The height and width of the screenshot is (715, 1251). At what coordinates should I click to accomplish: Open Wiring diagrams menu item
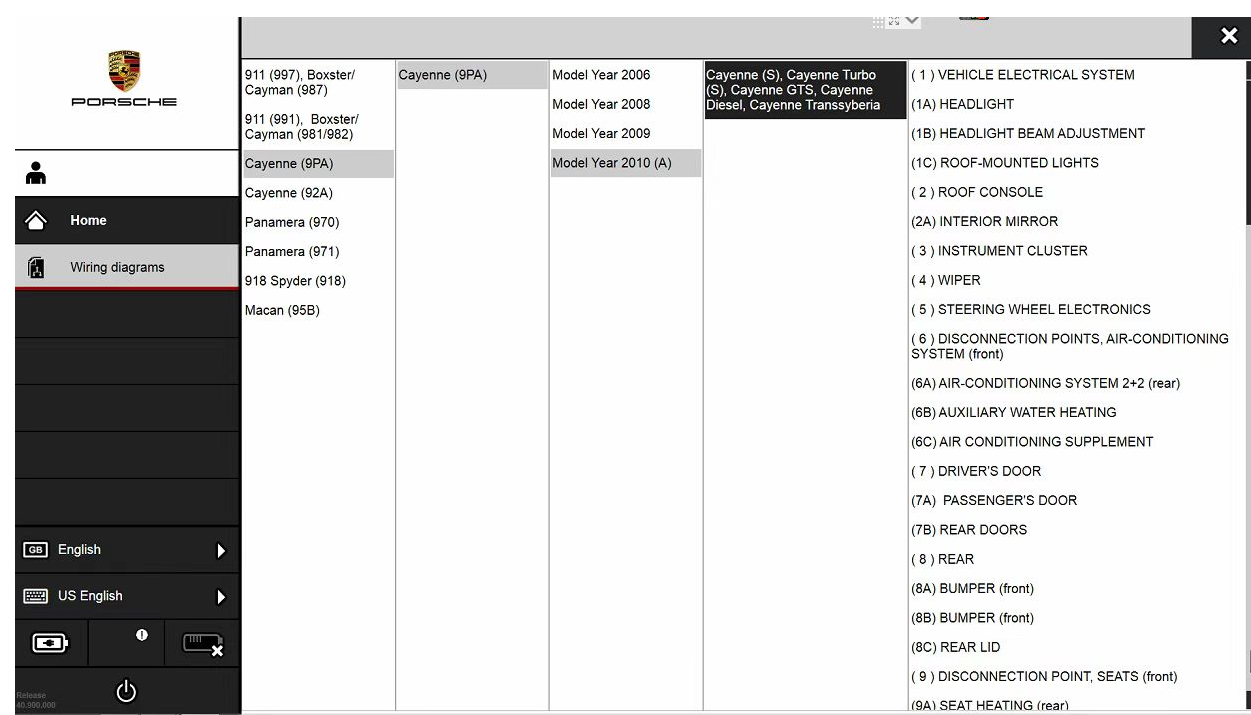[117, 267]
